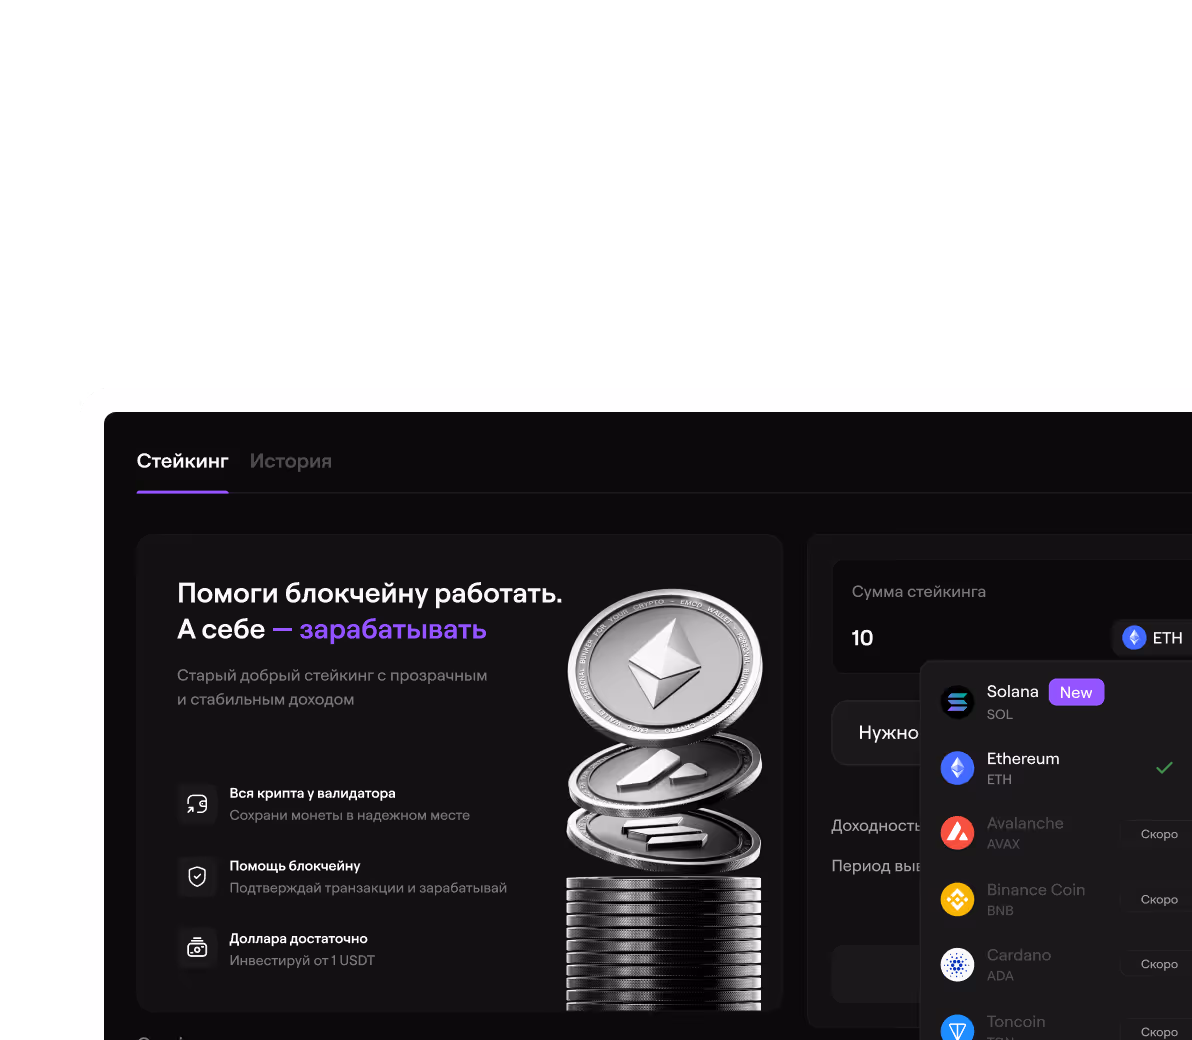Click the validator wallet icon
The image size is (1192, 1040).
pos(197,804)
